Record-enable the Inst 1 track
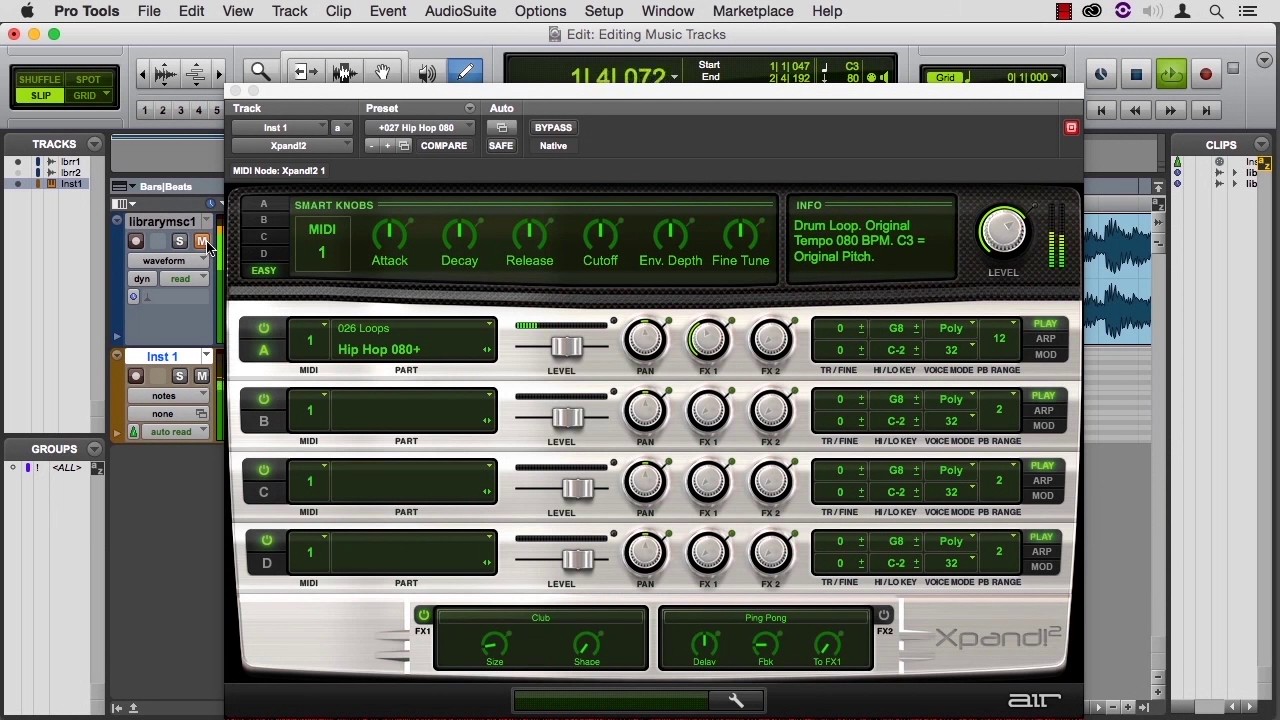This screenshot has height=720, width=1280. (x=136, y=376)
